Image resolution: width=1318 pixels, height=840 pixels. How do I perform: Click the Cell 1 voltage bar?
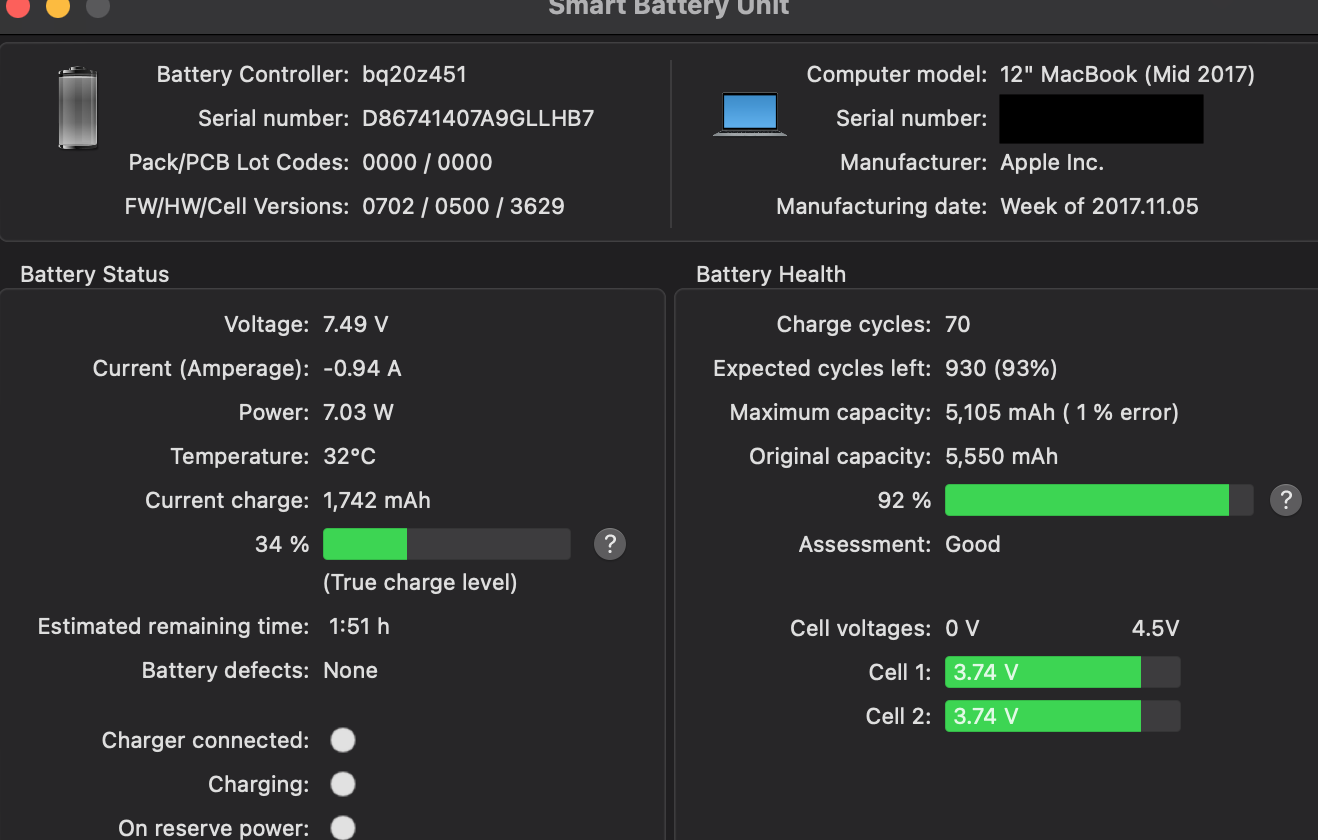(1063, 672)
